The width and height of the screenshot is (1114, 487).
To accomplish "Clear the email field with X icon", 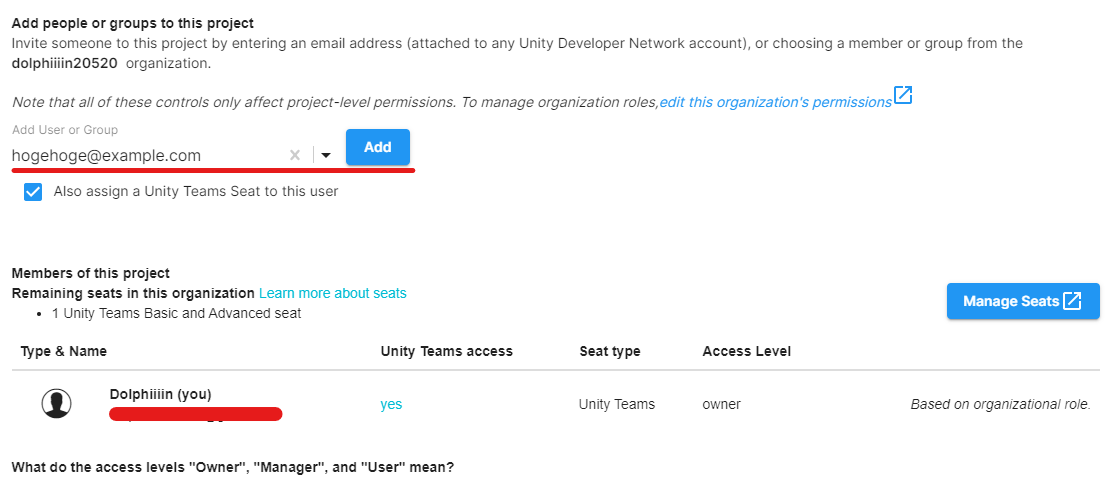I will click(295, 155).
